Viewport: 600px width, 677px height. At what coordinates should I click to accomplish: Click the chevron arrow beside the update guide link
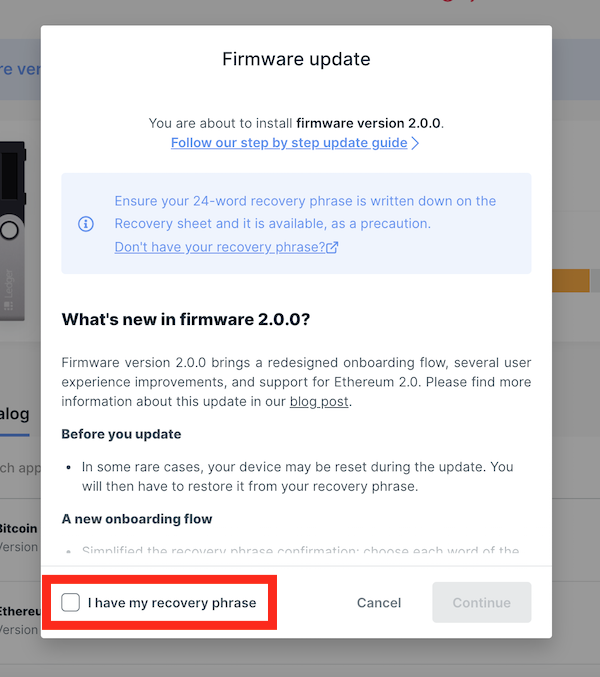[x=415, y=143]
